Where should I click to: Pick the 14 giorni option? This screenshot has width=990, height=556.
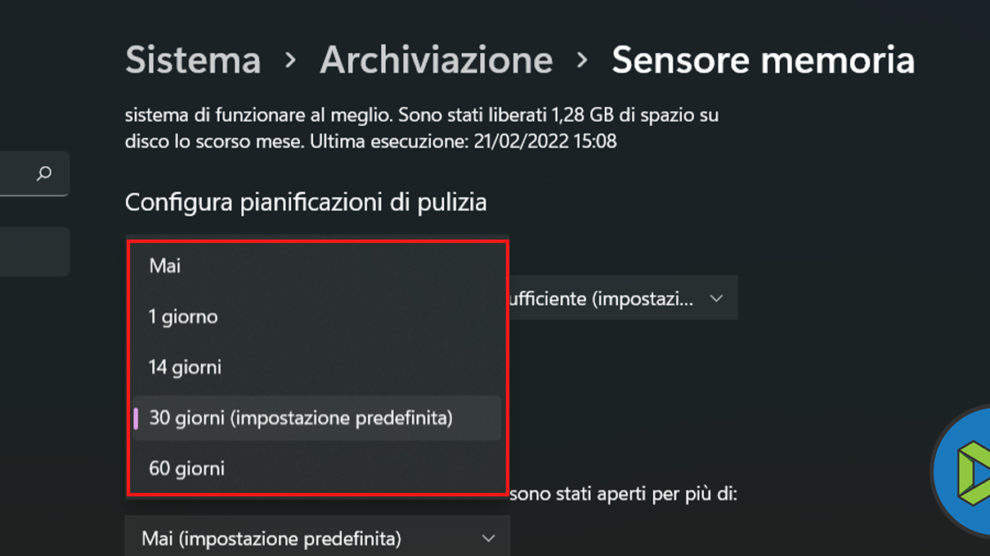pos(185,367)
